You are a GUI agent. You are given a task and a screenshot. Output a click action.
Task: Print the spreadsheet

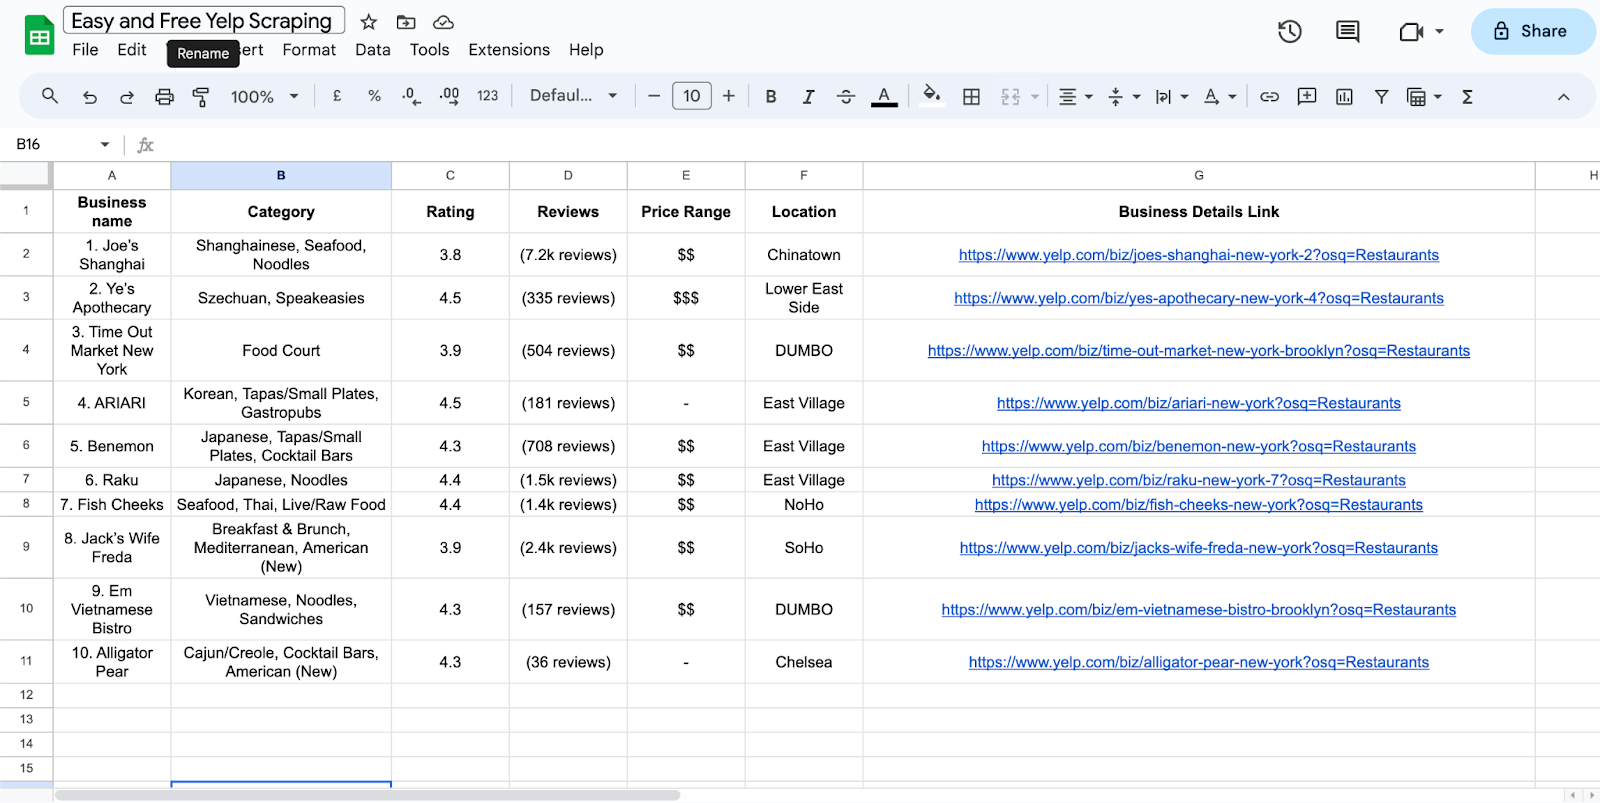click(164, 97)
